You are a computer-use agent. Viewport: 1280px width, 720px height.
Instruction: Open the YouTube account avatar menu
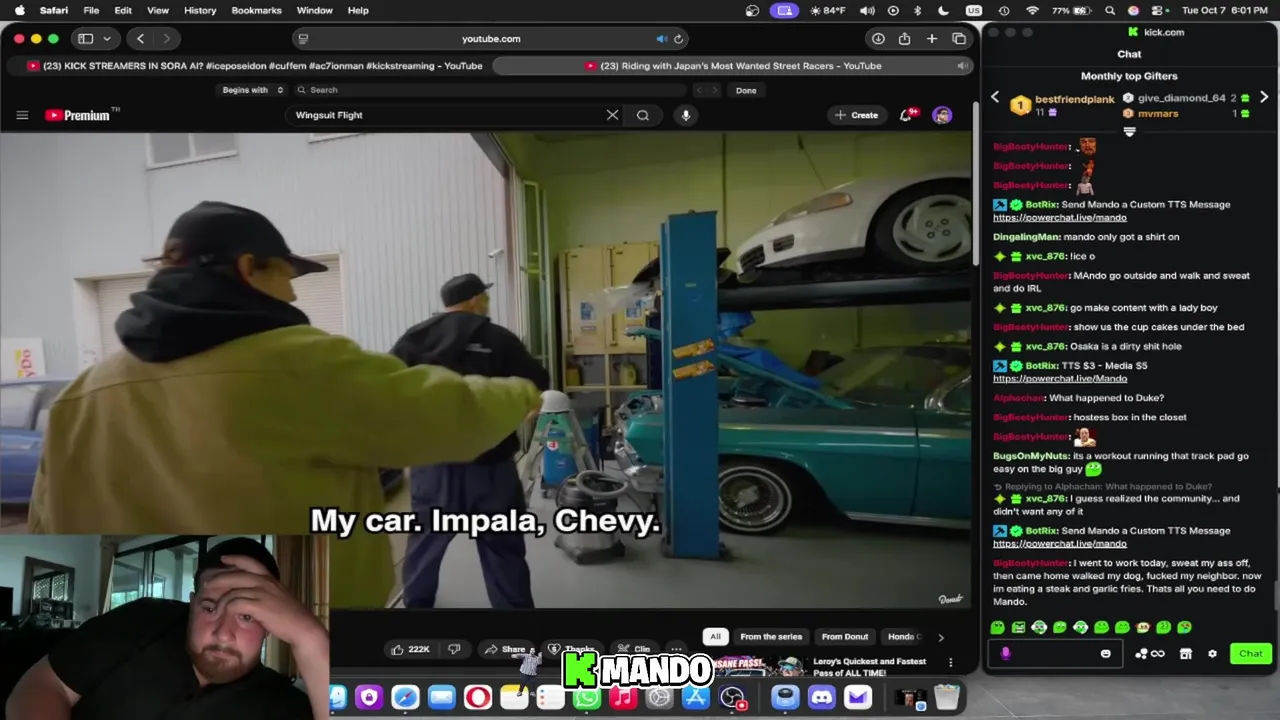tap(942, 115)
